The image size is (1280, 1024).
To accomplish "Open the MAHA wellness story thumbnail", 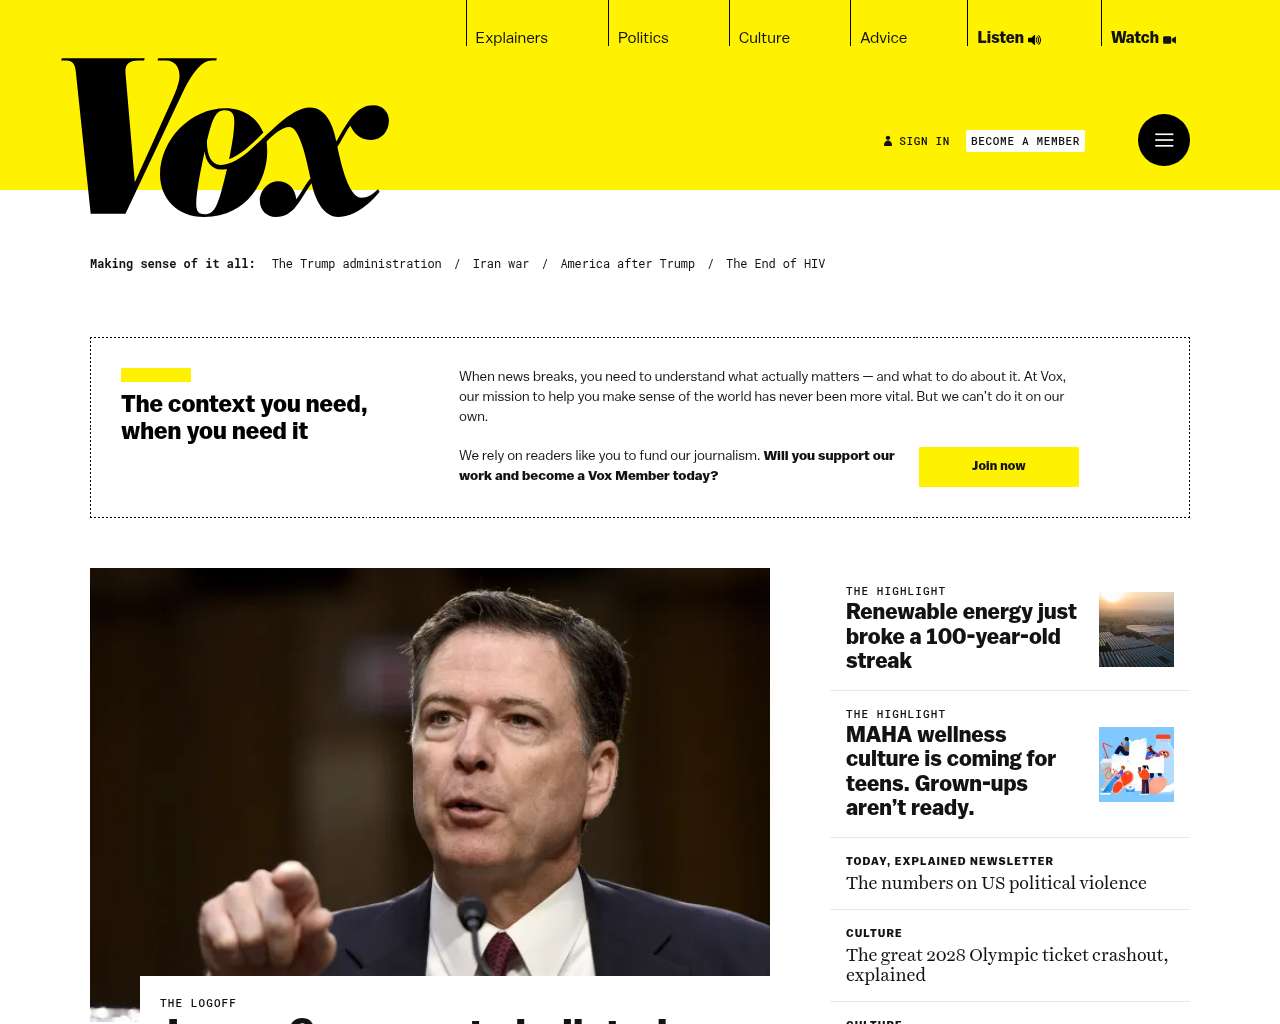I will pos(1136,764).
